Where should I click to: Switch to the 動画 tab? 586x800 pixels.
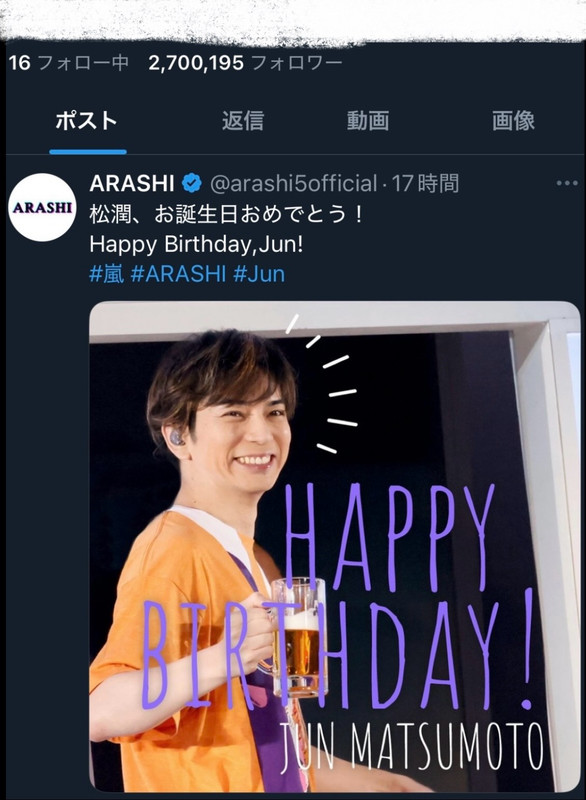(x=368, y=121)
